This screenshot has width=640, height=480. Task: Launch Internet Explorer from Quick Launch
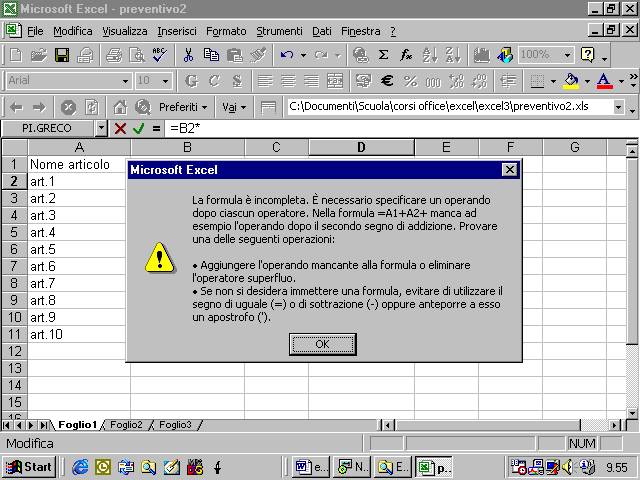[x=80, y=467]
